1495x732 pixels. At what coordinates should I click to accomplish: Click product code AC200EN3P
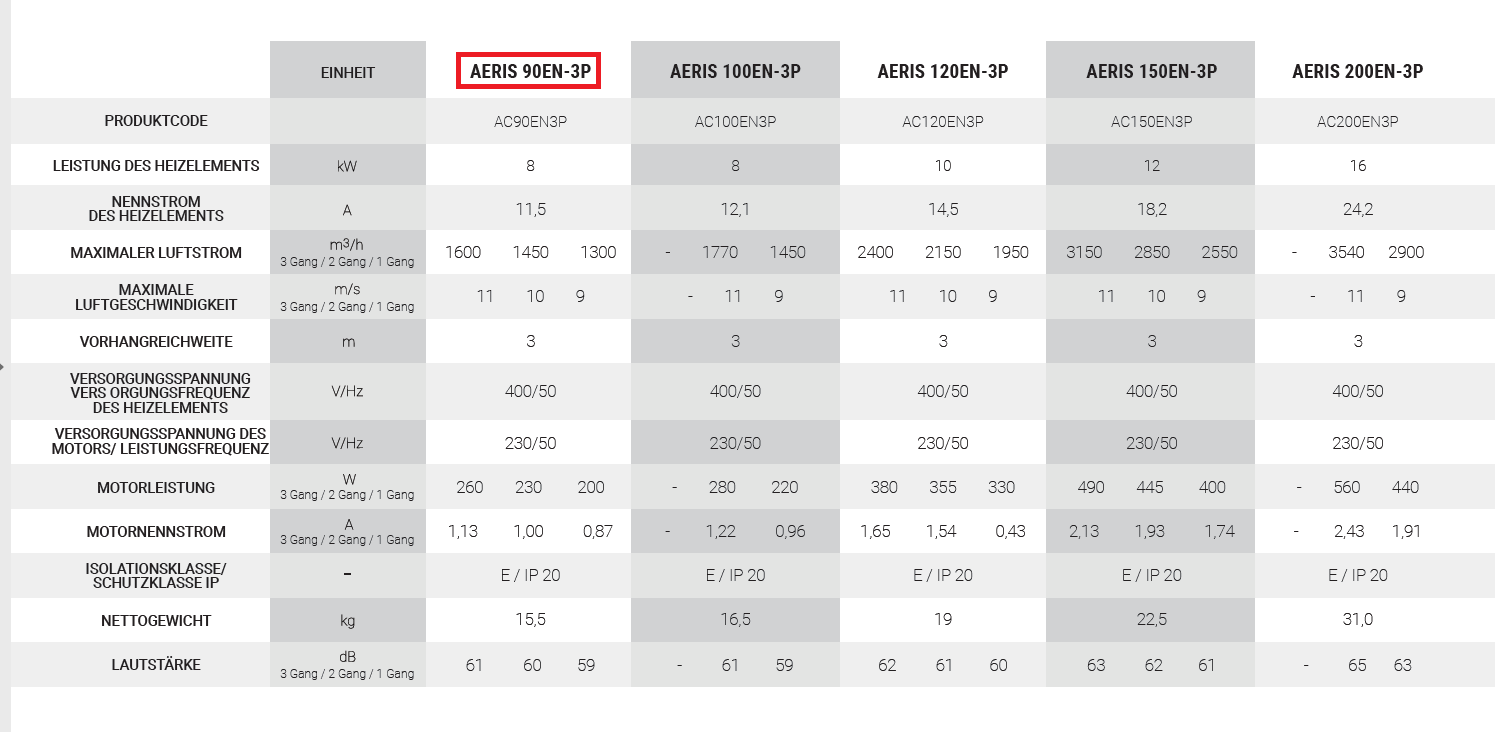pos(1357,122)
